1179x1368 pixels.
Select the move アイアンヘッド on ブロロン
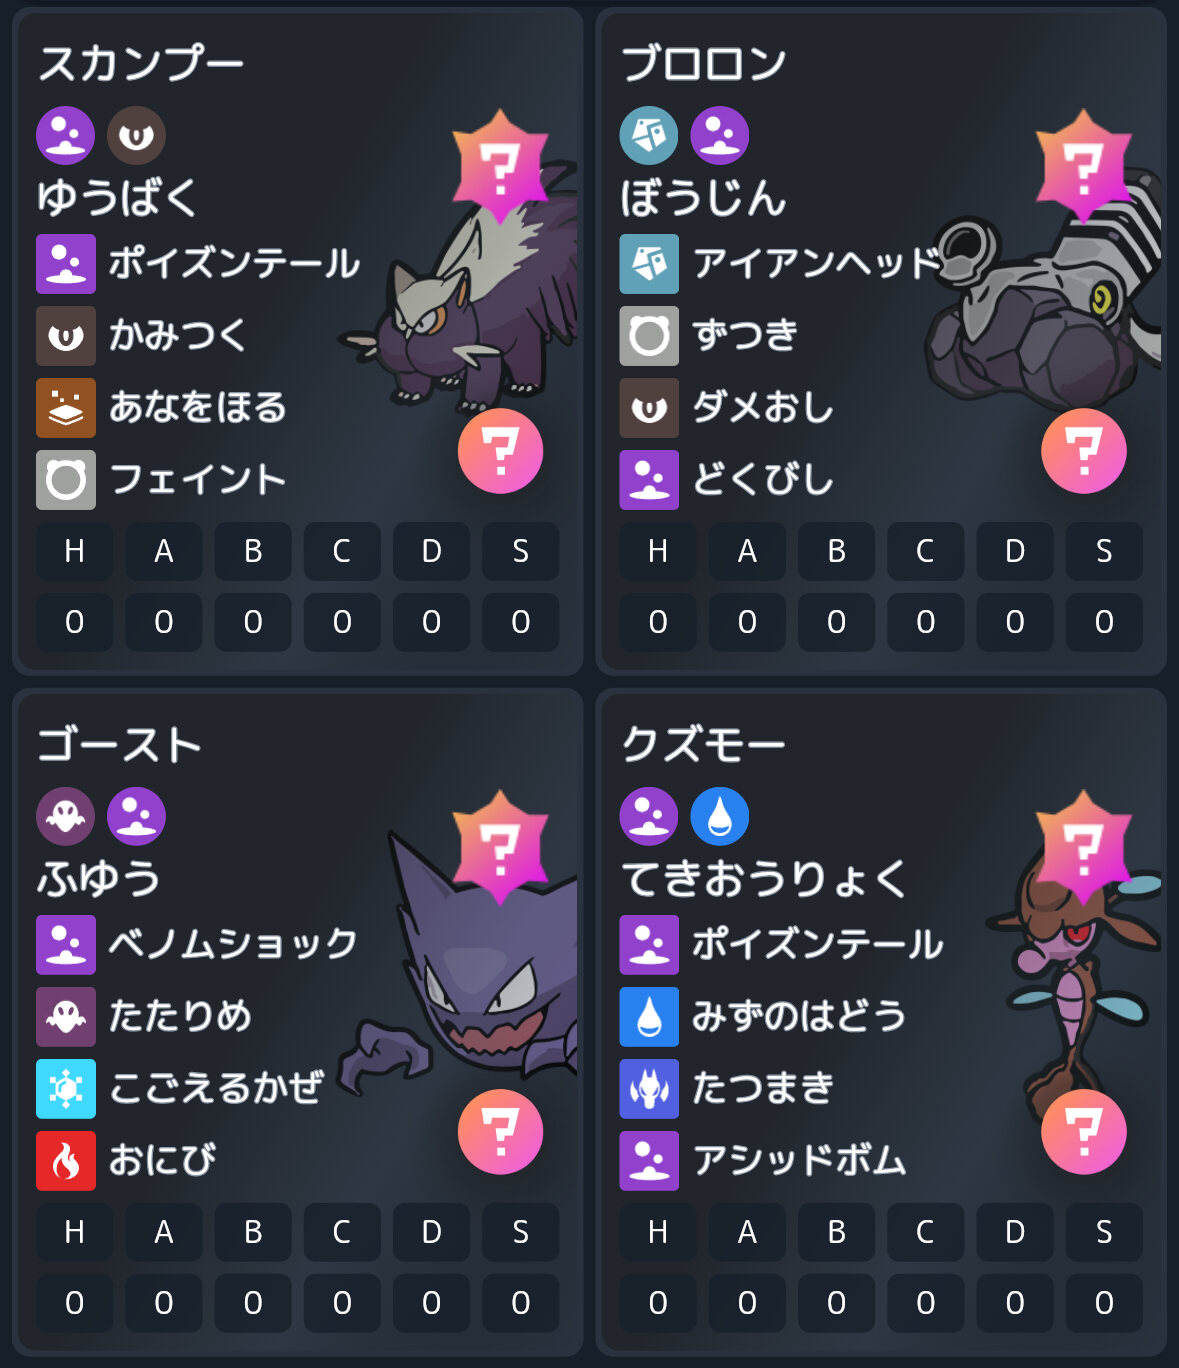pyautogui.click(x=781, y=263)
